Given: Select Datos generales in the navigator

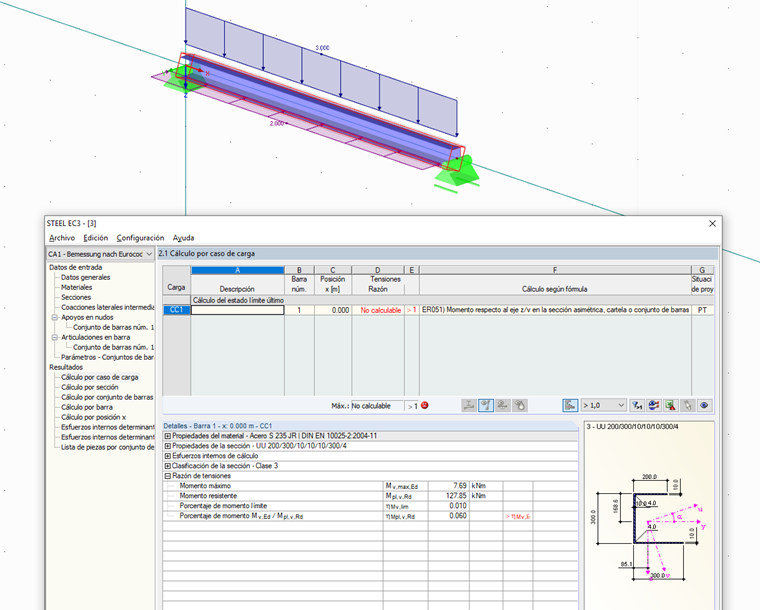Looking at the screenshot, I should pyautogui.click(x=85, y=277).
